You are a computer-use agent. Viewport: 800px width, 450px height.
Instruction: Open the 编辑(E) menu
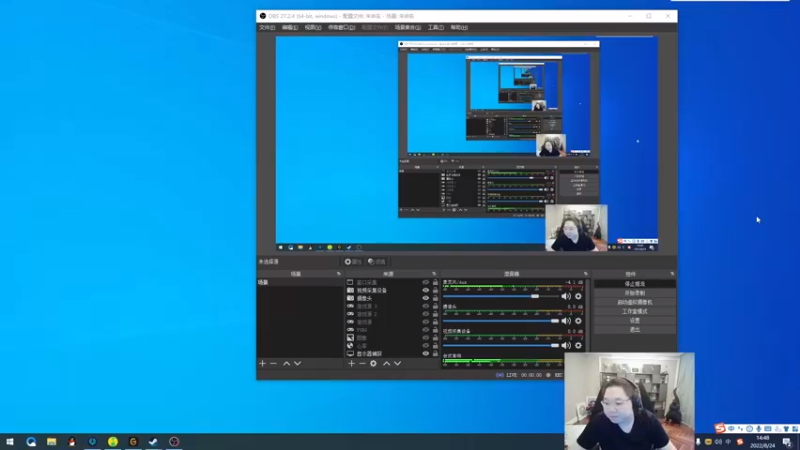pyautogui.click(x=290, y=28)
